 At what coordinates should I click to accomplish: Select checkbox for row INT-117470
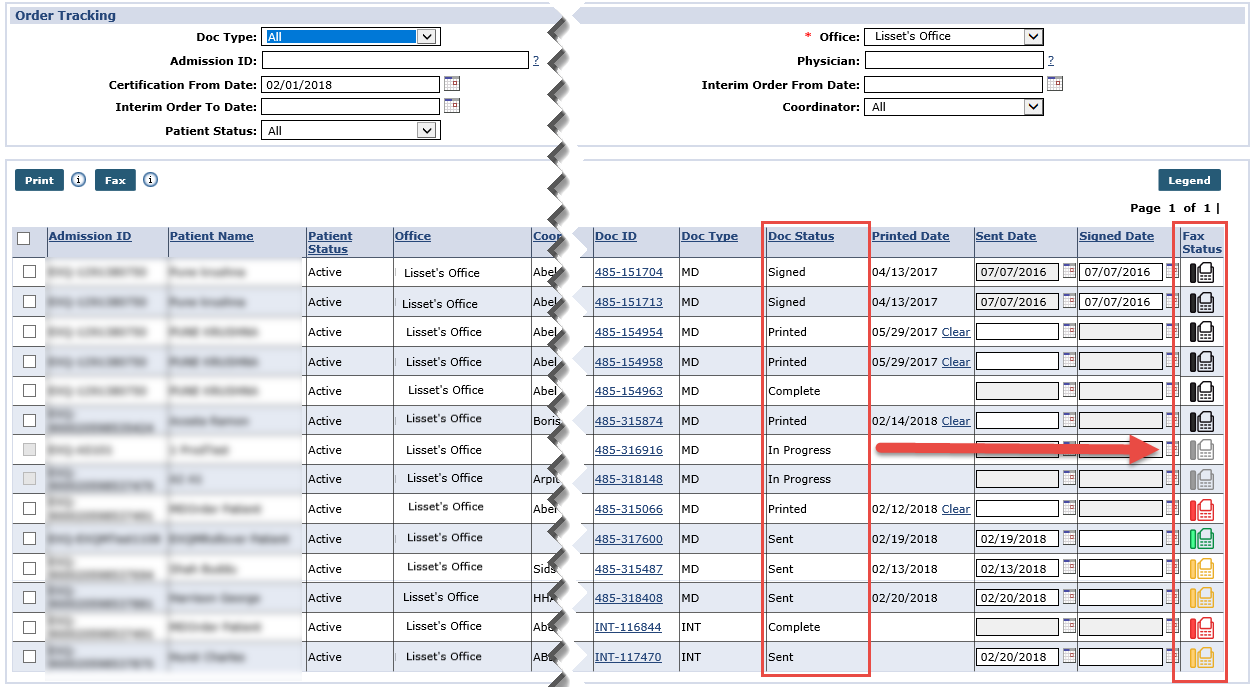(x=29, y=657)
